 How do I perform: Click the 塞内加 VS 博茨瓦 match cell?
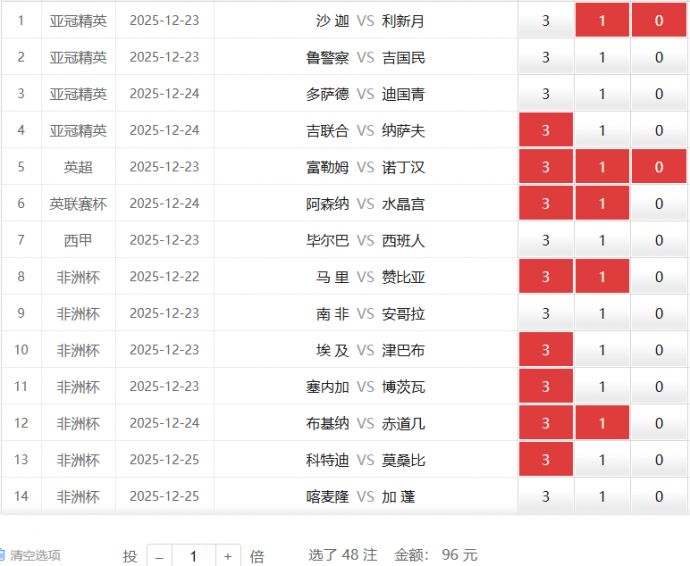coord(366,387)
